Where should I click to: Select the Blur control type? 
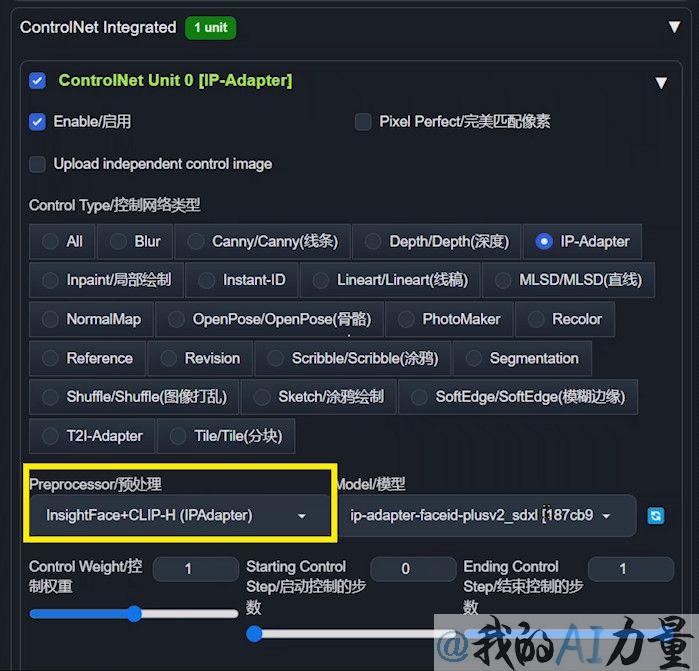[135, 242]
